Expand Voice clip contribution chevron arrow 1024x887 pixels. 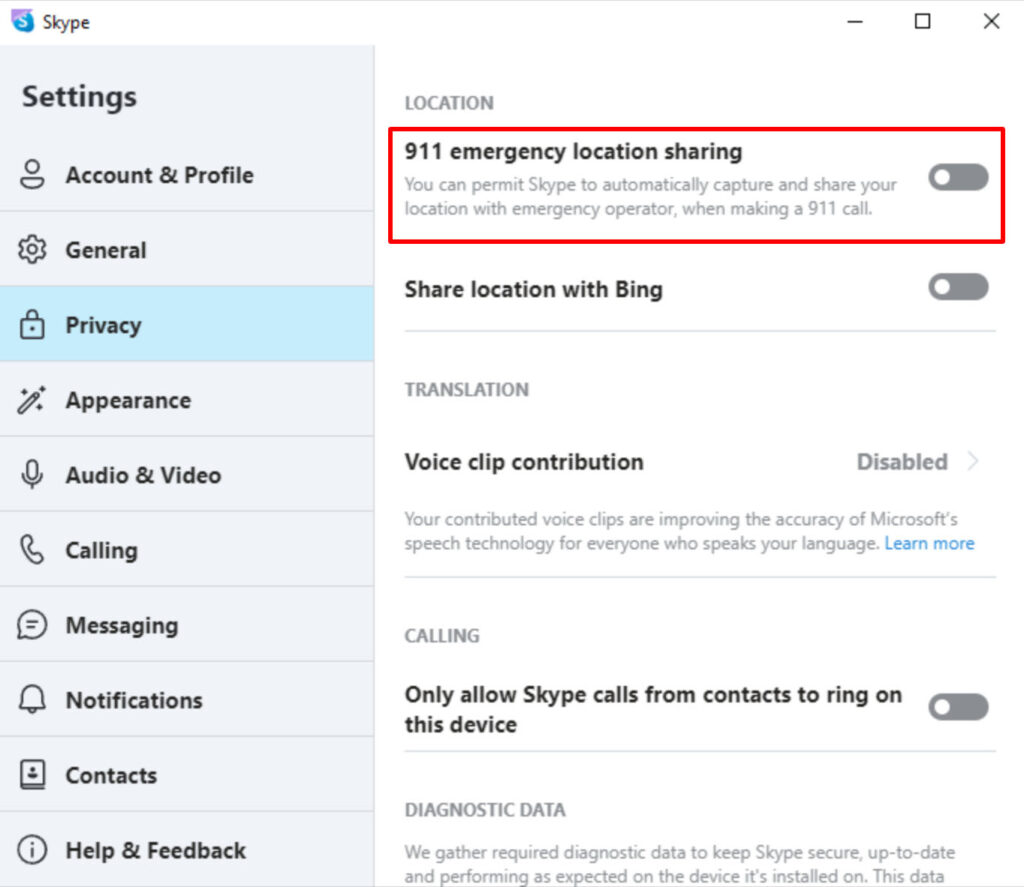[x=973, y=462]
